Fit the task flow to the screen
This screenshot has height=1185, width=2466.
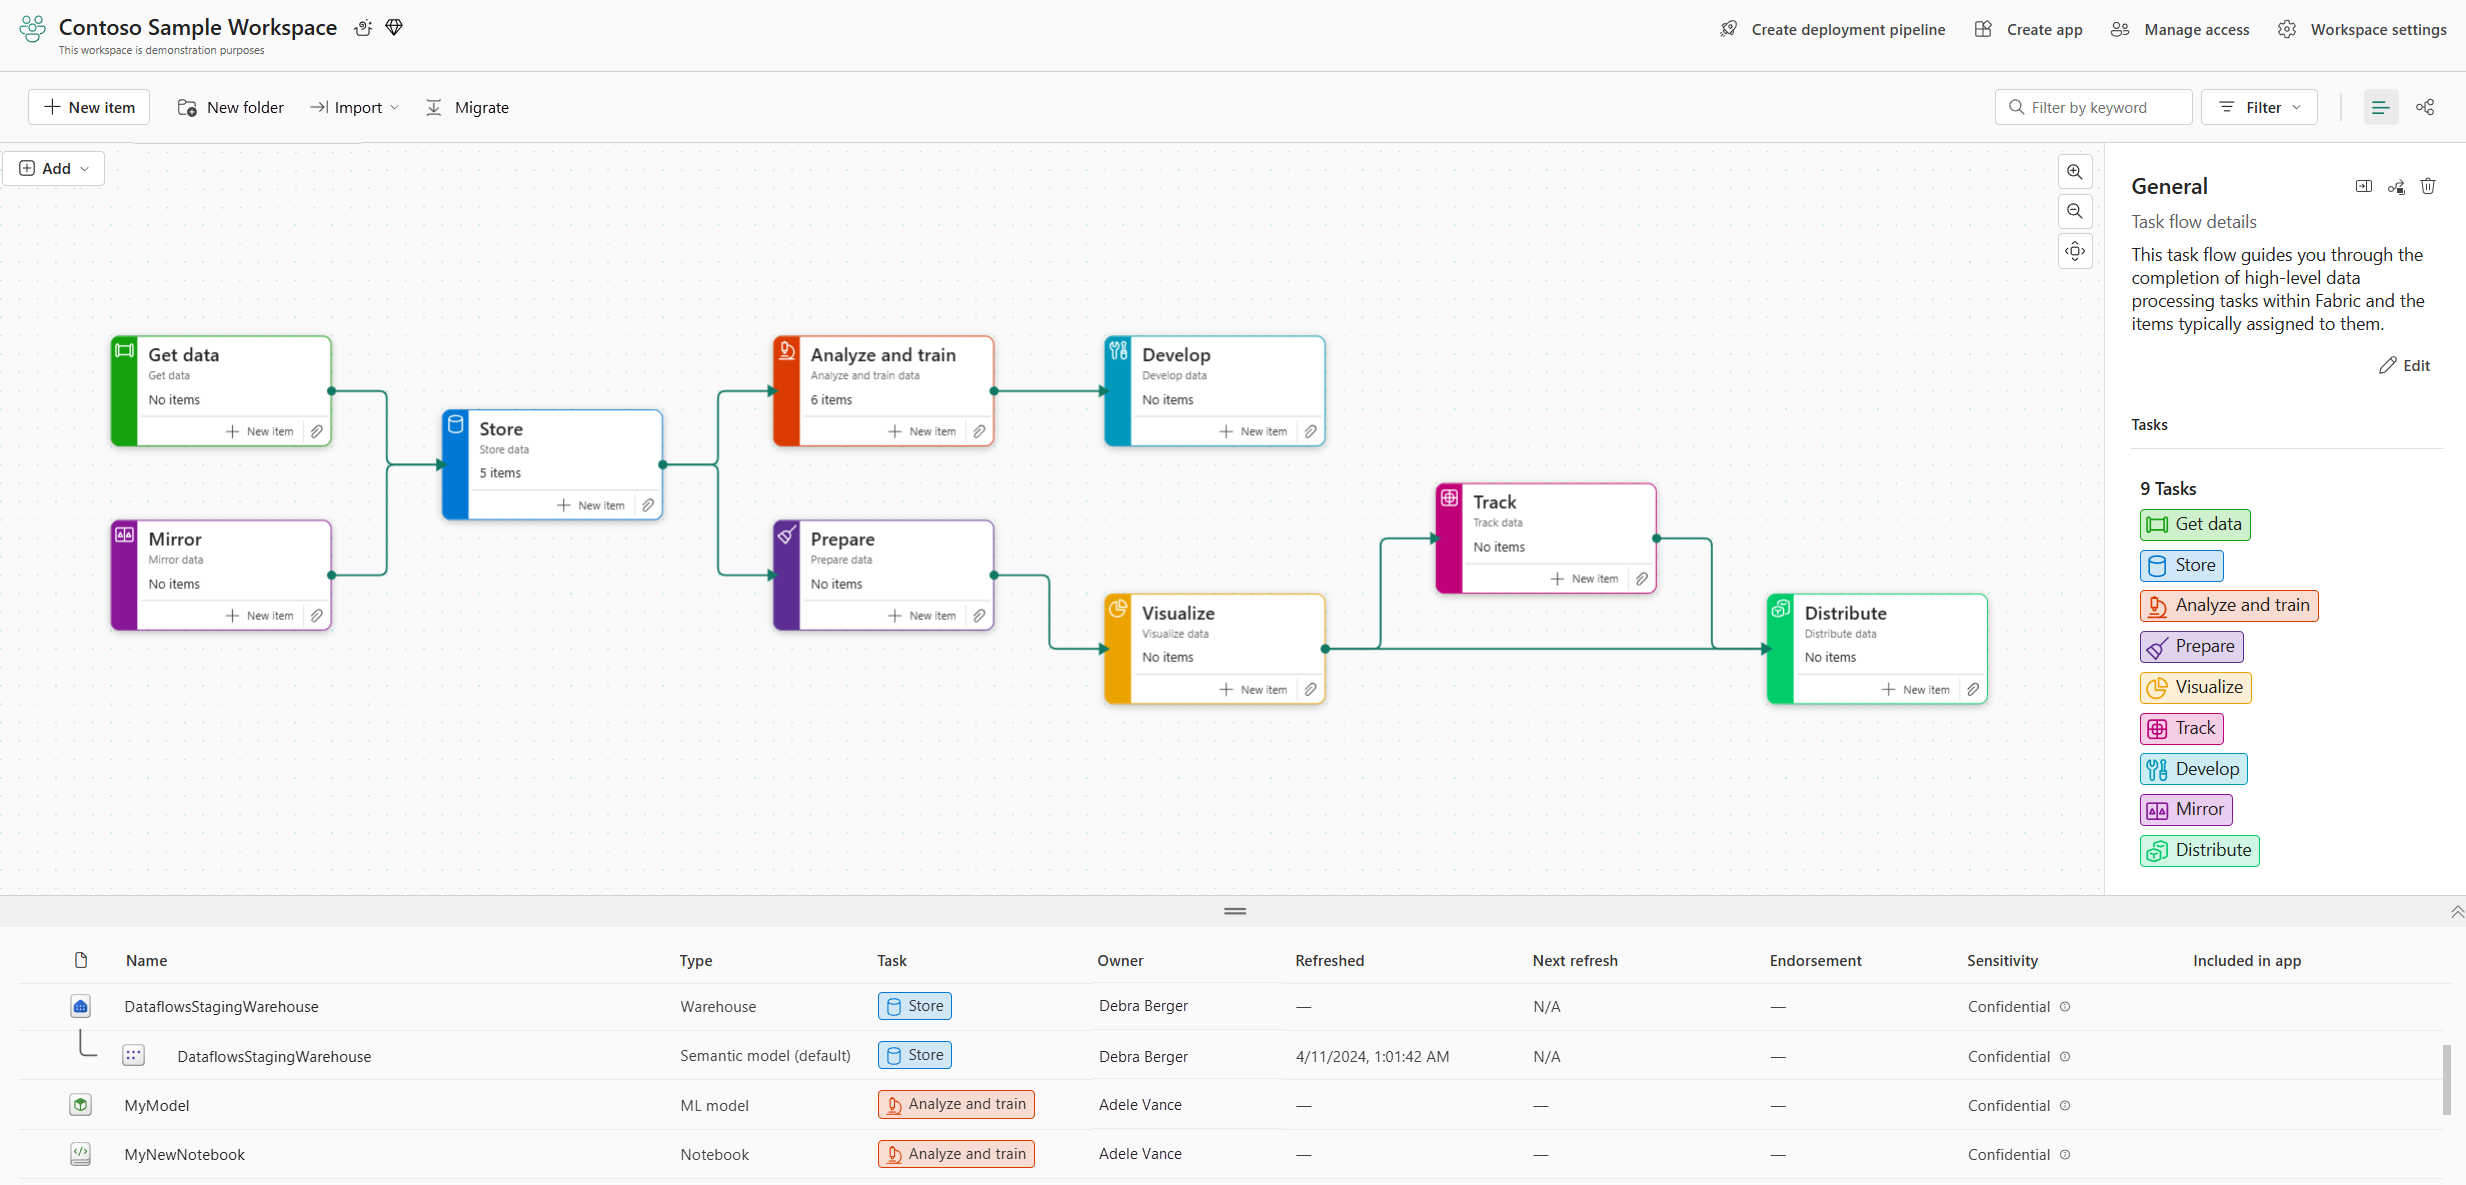[x=2075, y=251]
